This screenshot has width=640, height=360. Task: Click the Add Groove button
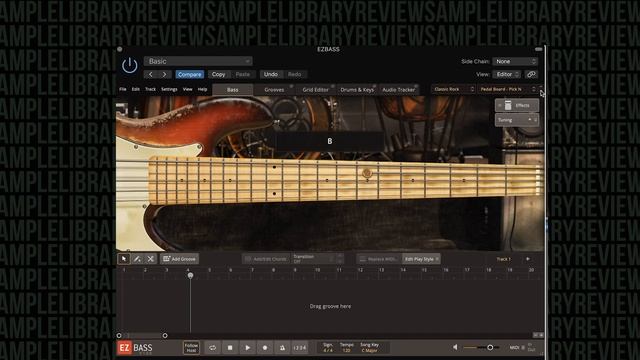[x=180, y=259]
